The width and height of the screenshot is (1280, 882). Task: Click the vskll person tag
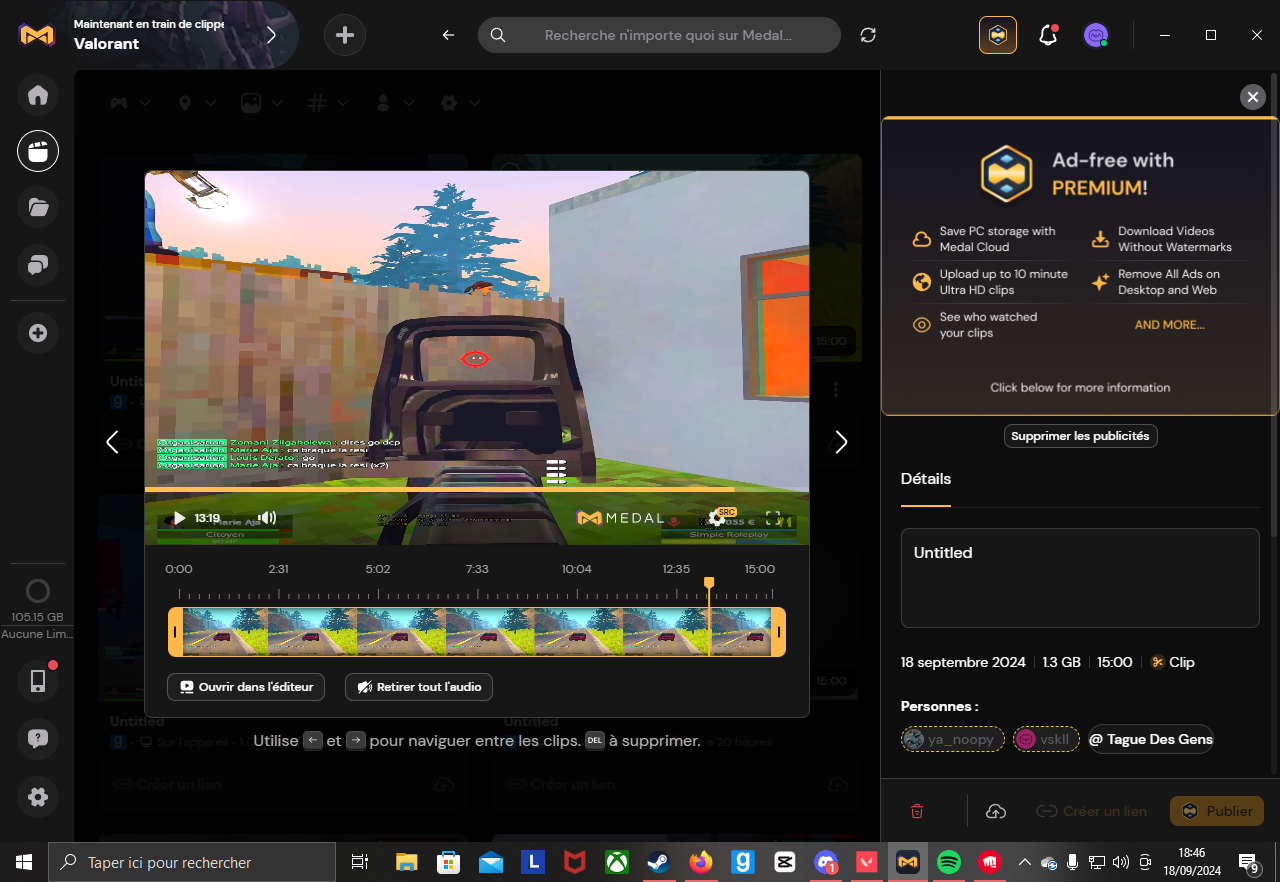tap(1046, 739)
